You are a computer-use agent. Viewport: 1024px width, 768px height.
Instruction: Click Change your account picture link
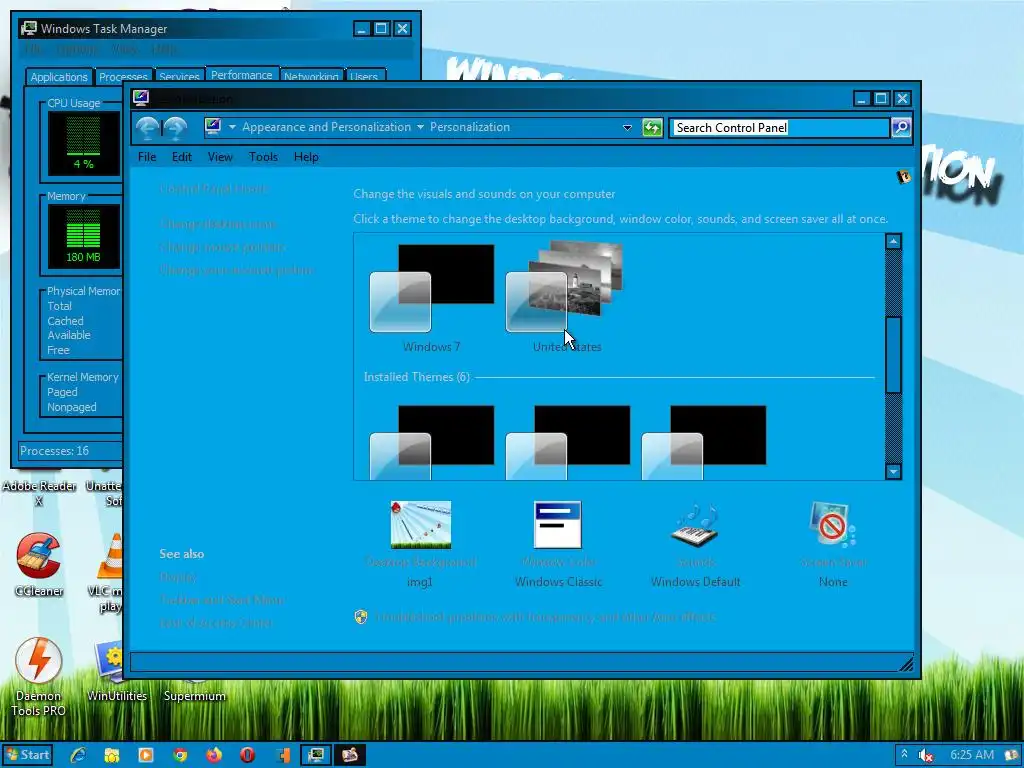(236, 270)
